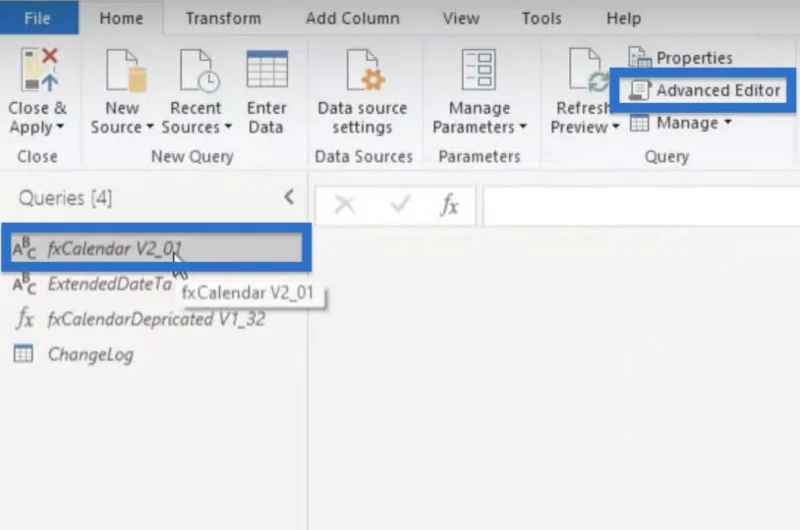Confirm formula with checkmark icon
Viewport: 800px width, 530px height.
coord(400,205)
